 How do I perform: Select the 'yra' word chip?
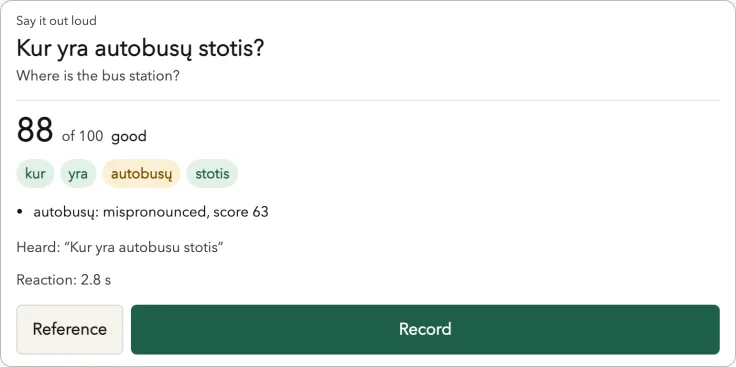(x=78, y=174)
